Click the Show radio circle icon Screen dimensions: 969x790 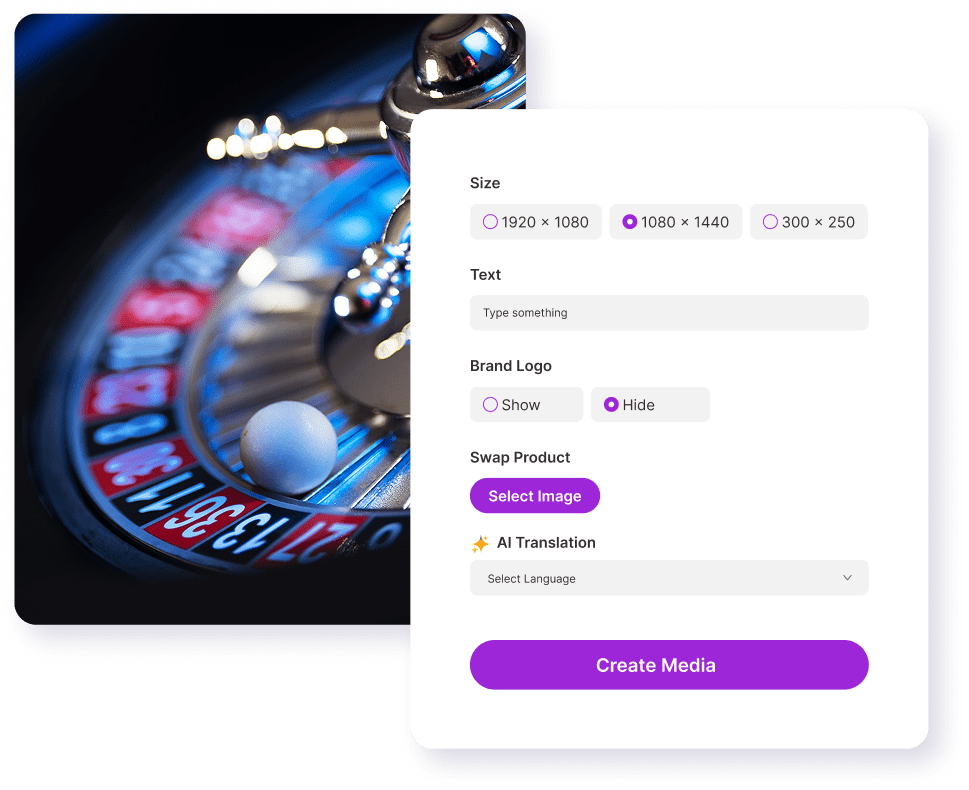tap(490, 405)
